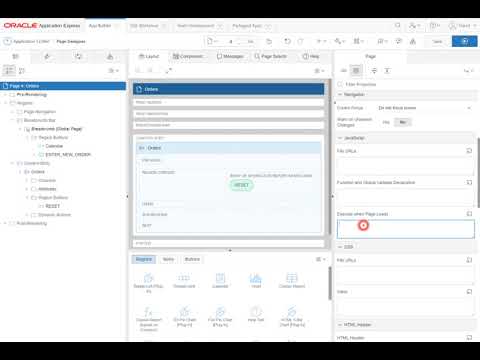Set Warn on Unsaved Changes to No
480x360 pixels.
403,122
